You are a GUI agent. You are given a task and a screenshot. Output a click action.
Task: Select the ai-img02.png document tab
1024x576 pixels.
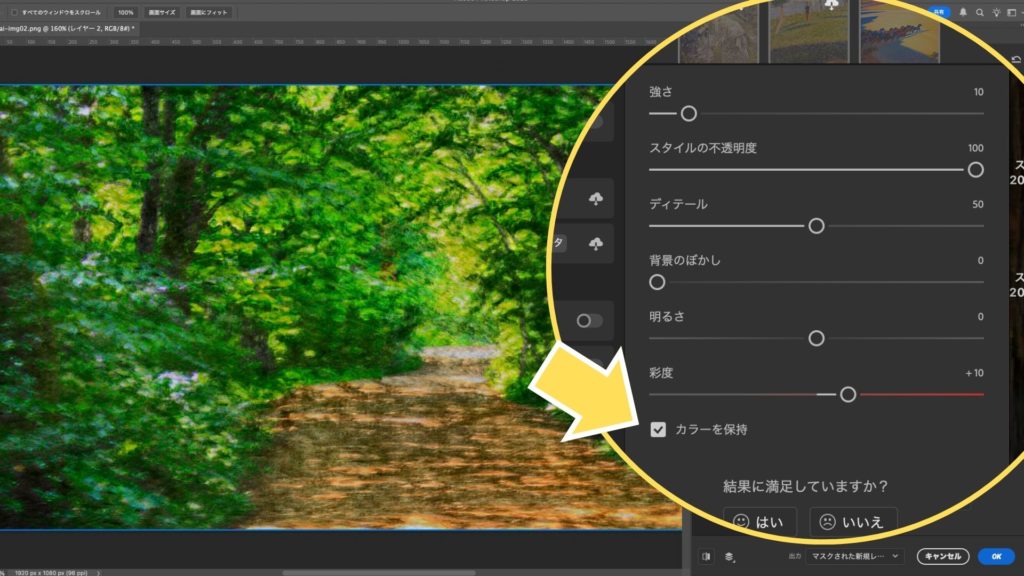(x=65, y=30)
